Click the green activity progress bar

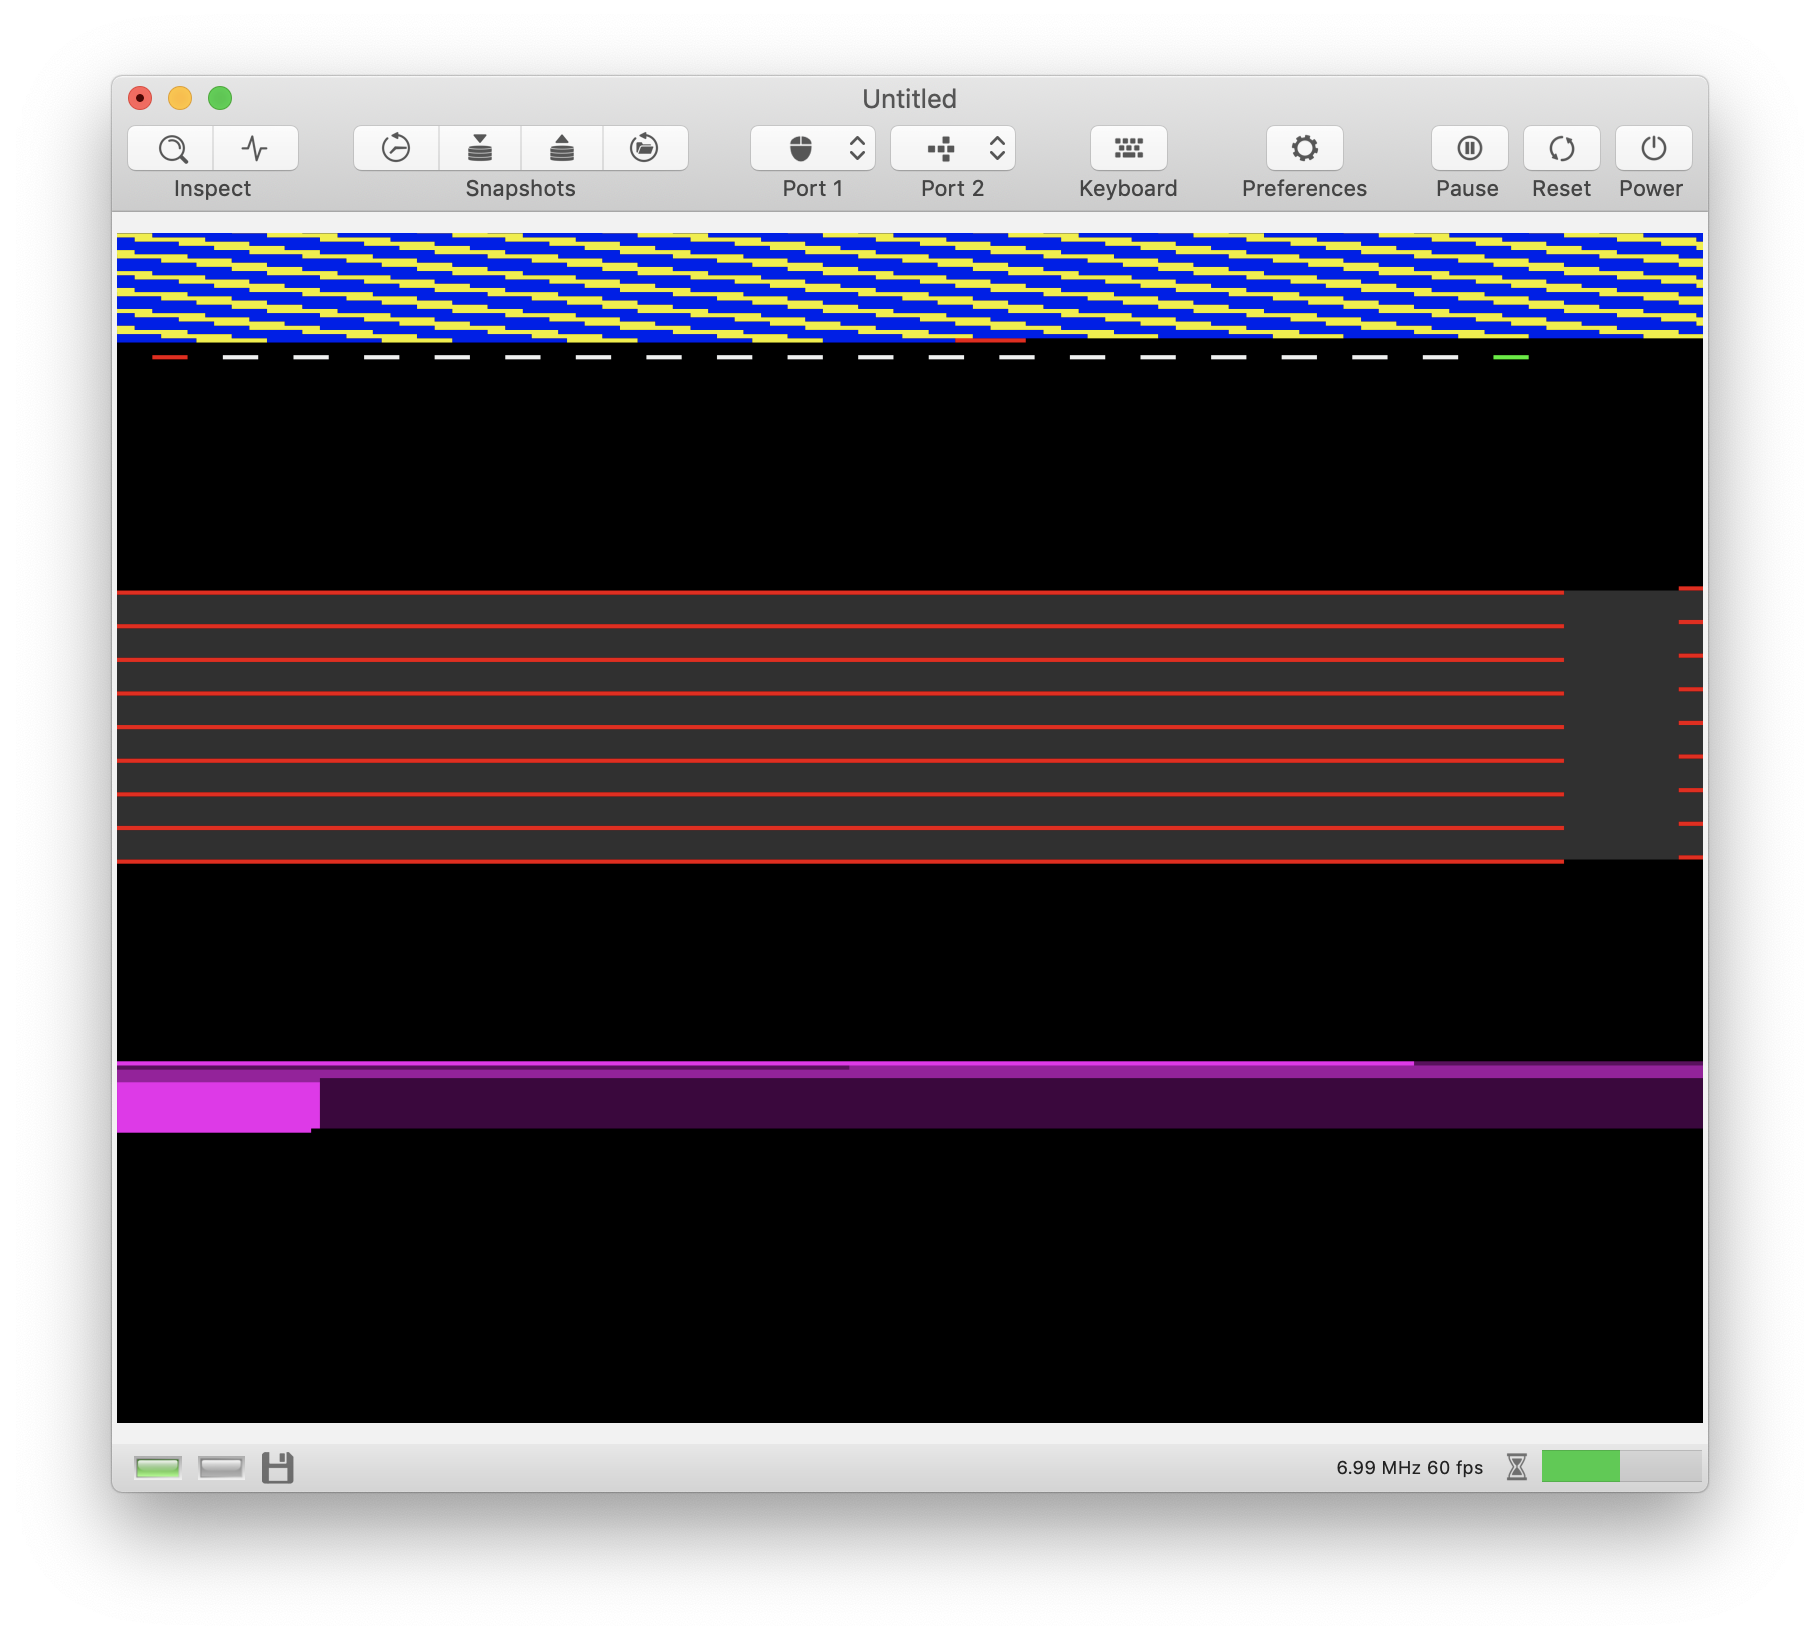[x=1621, y=1466]
